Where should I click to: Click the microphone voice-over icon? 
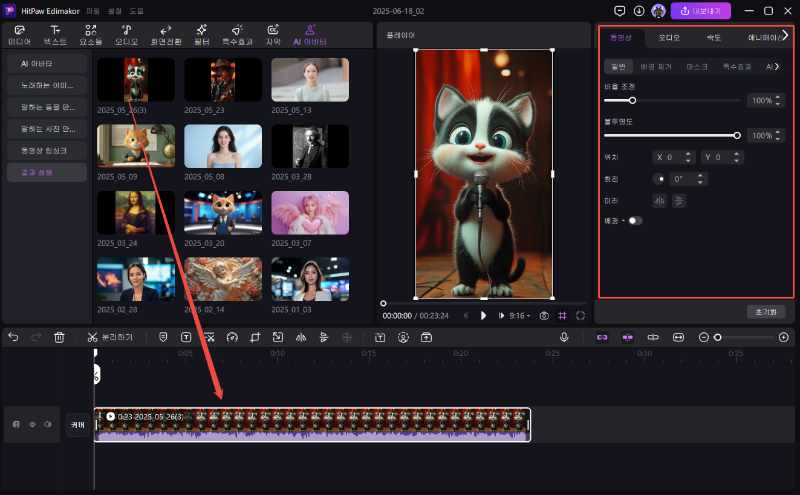point(564,338)
